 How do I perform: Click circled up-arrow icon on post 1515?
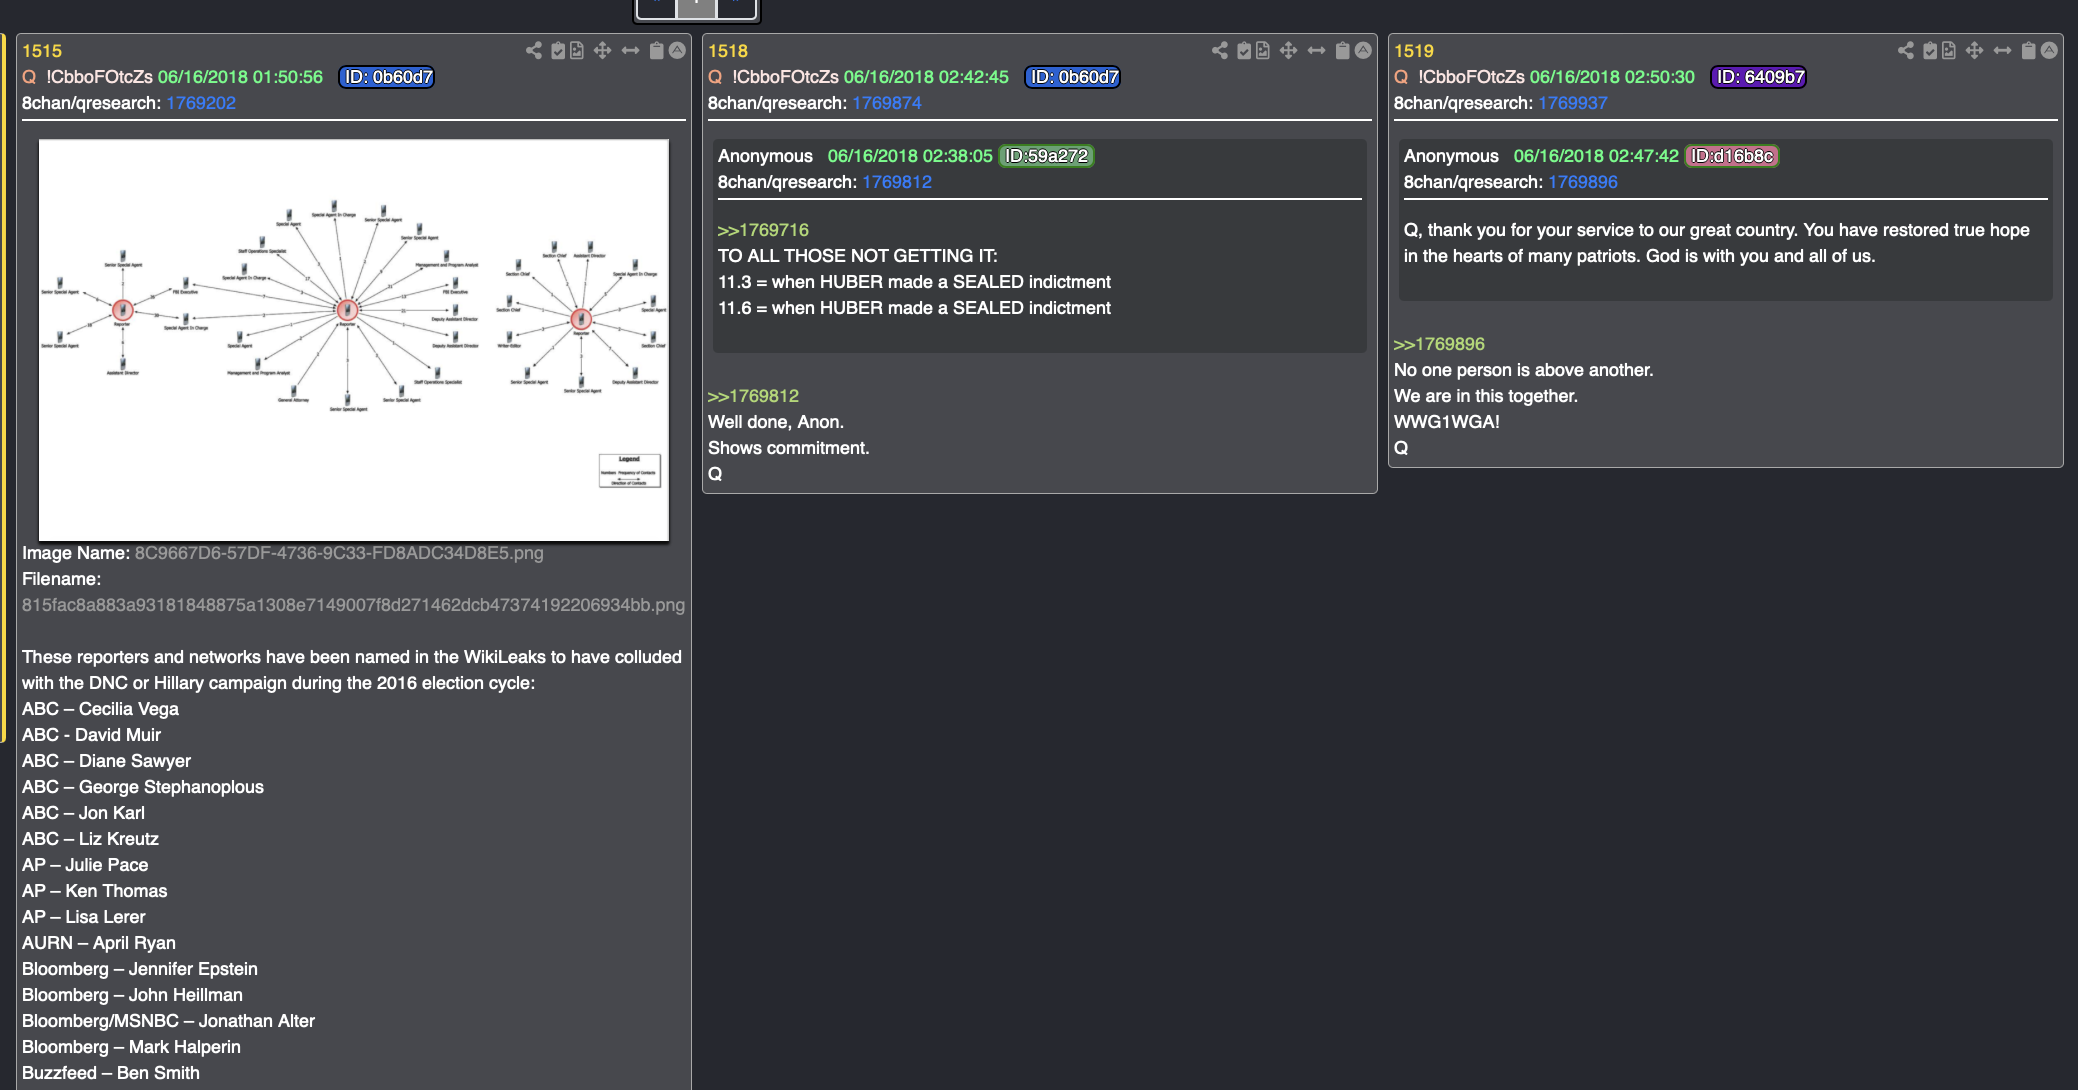677,50
